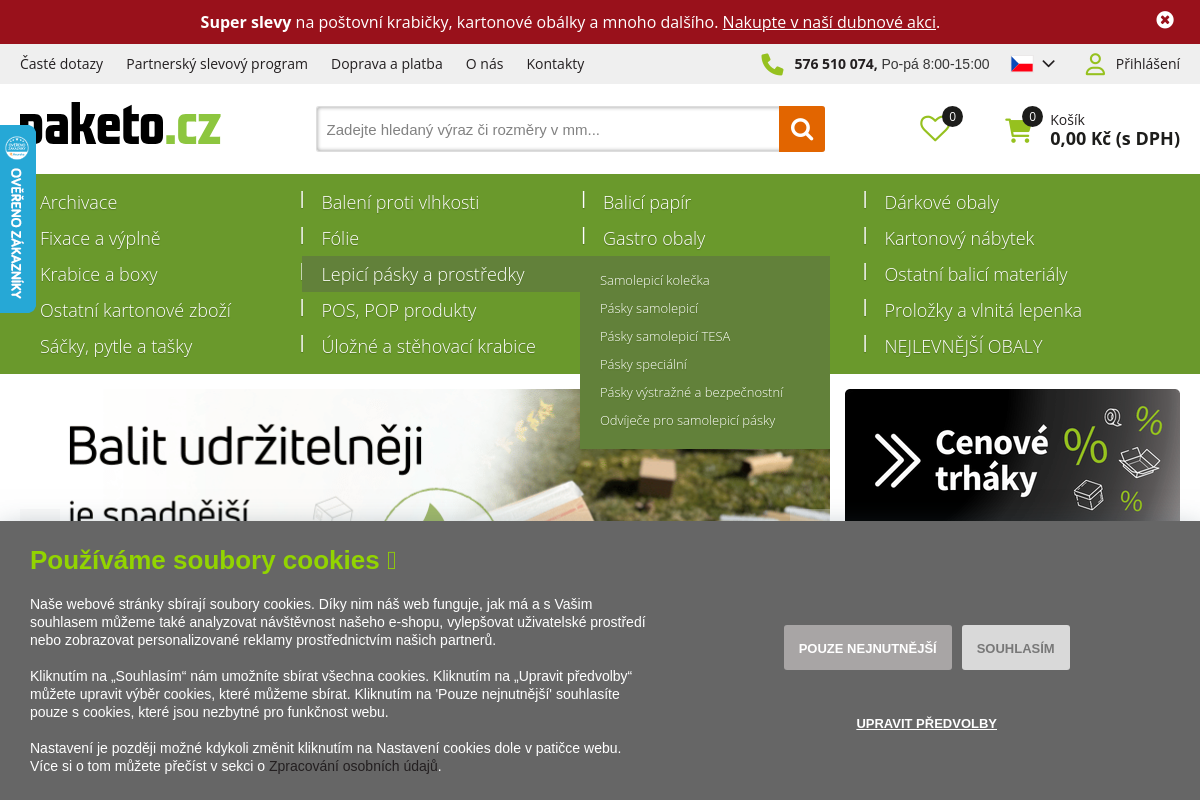
Task: Click UPRAVIT PŘEDVOLBY to customize cookies
Action: (926, 723)
